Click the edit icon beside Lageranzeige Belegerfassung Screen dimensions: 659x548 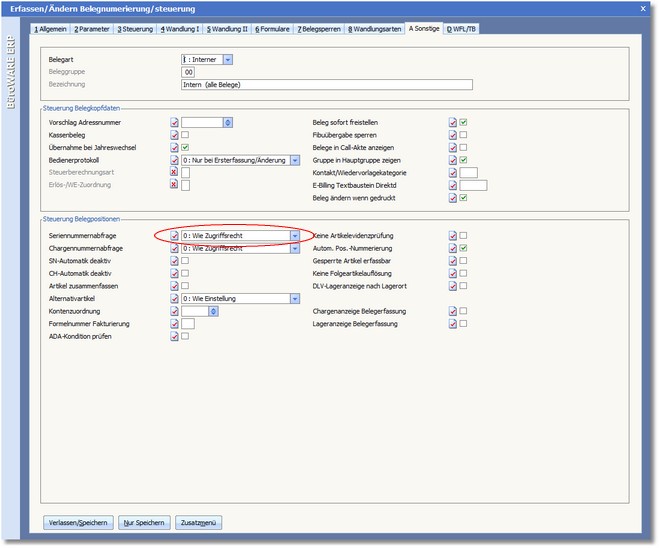(453, 324)
